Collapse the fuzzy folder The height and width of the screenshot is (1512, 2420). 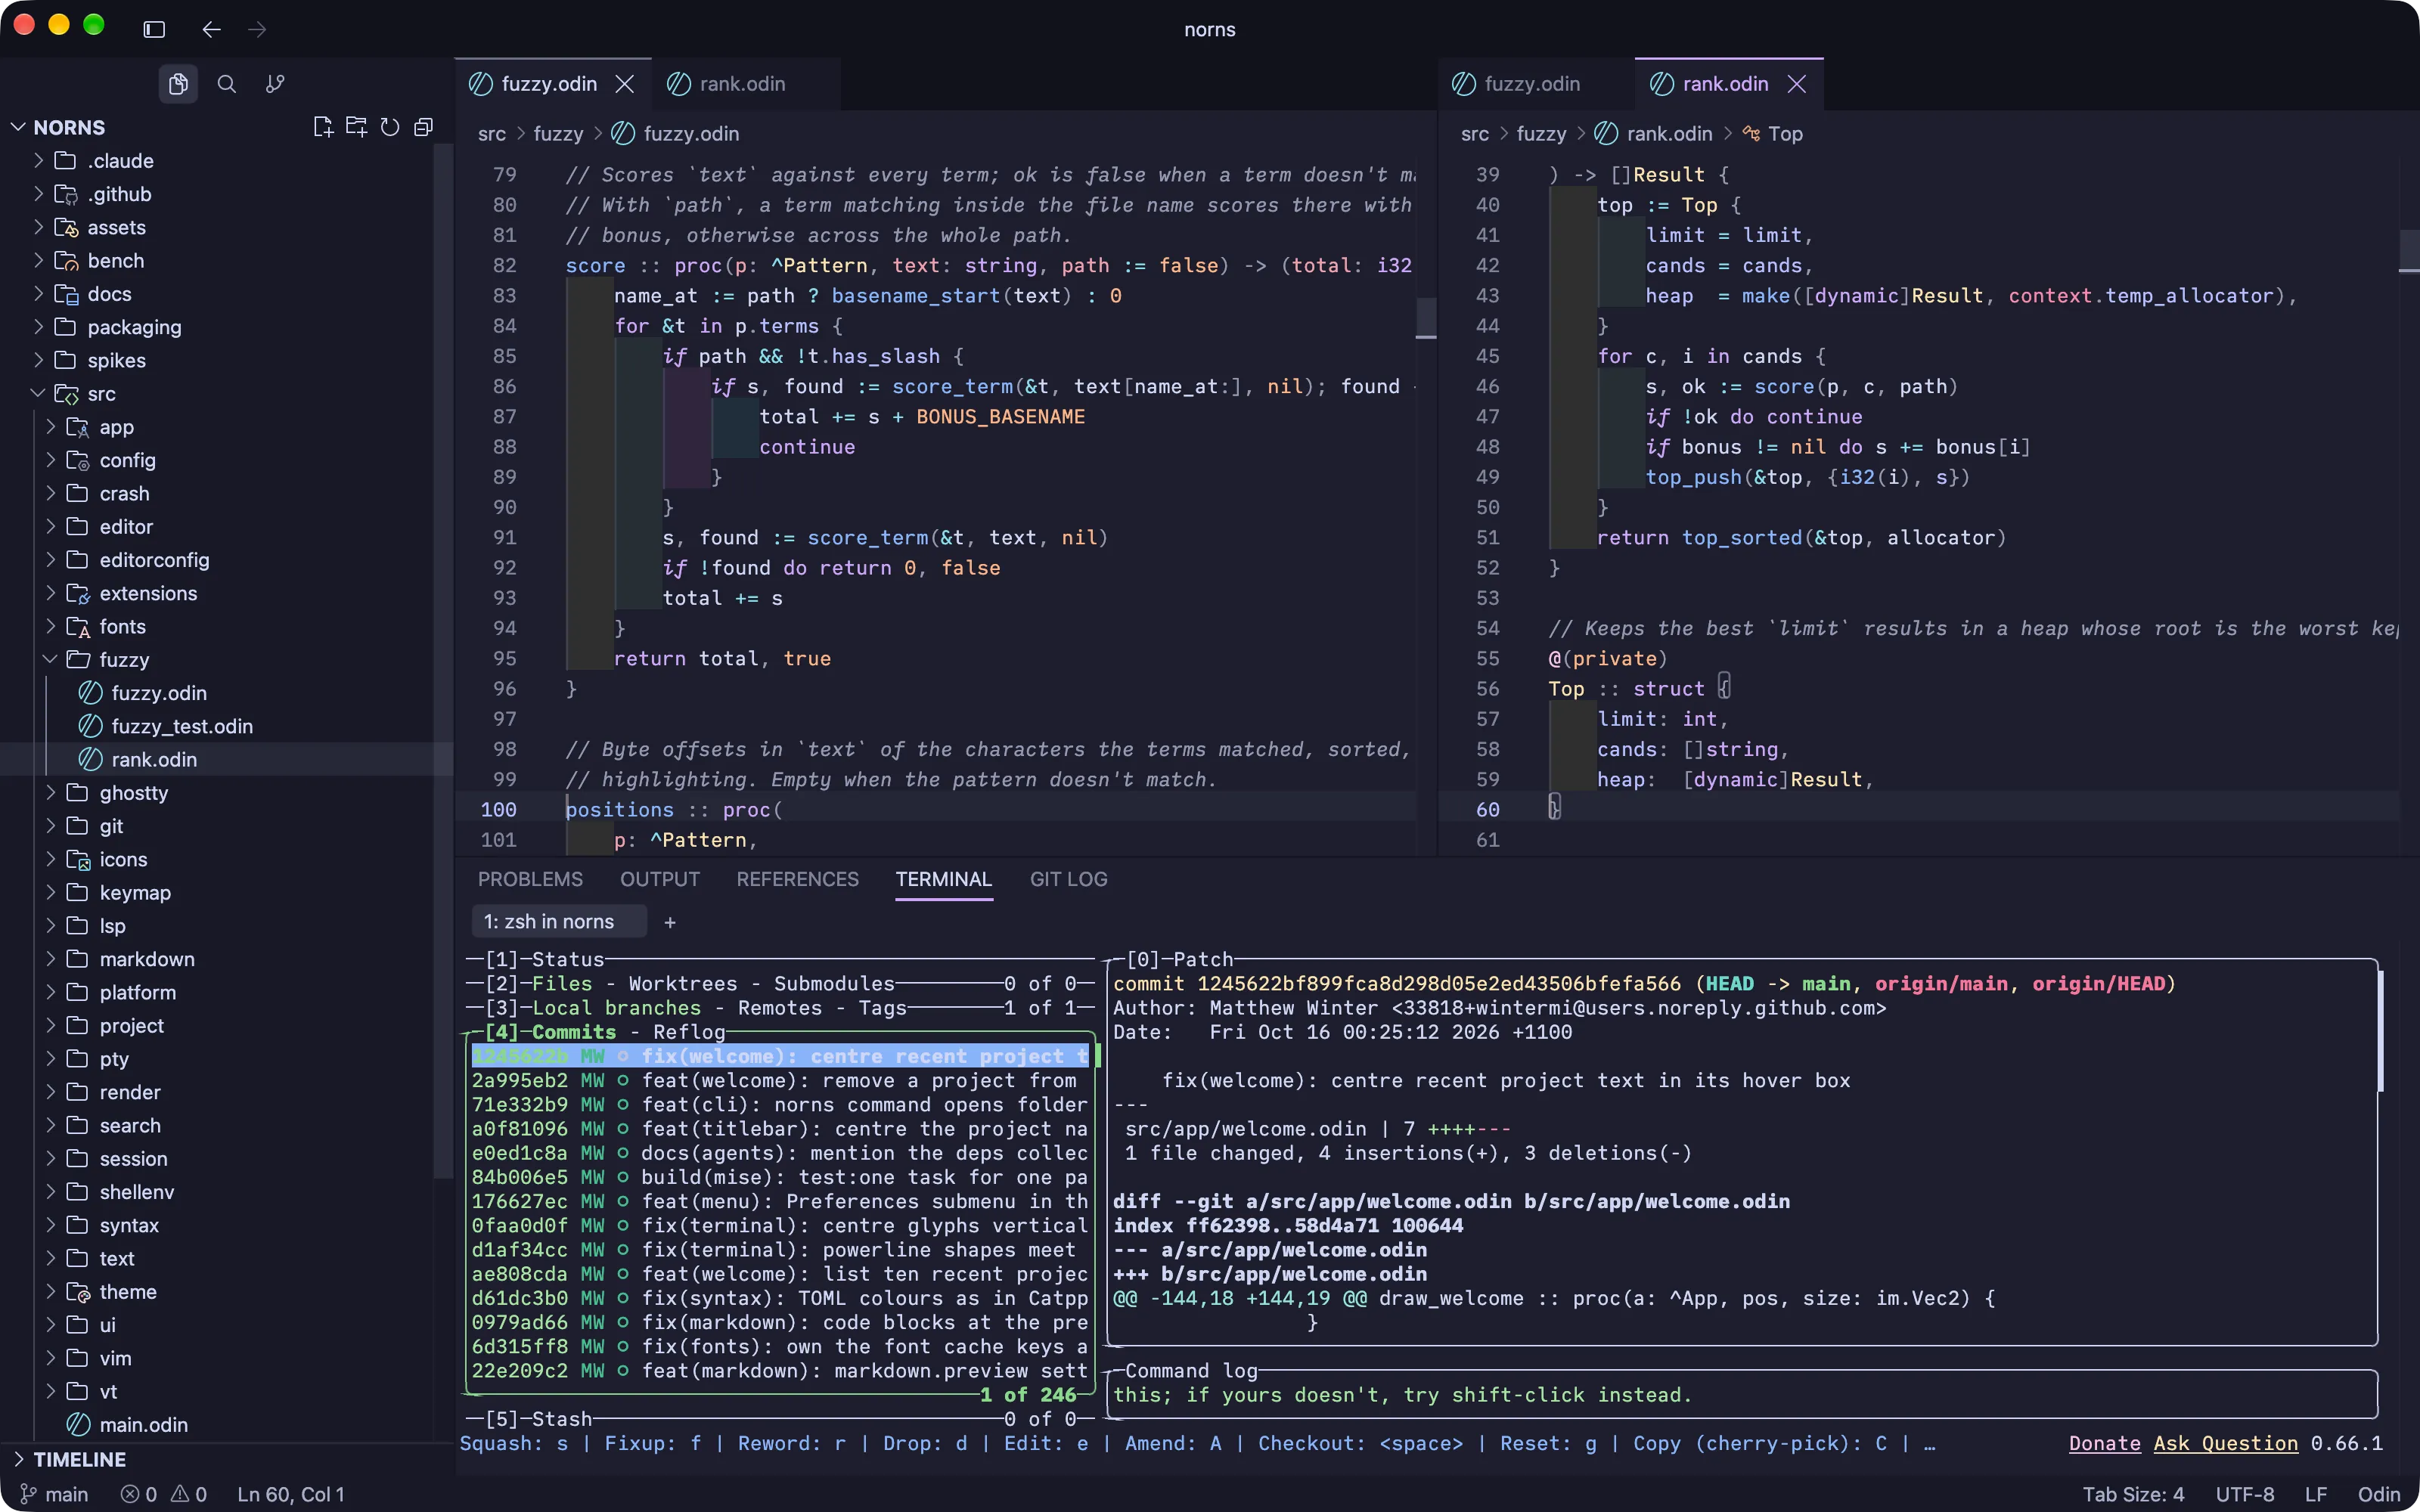50,660
